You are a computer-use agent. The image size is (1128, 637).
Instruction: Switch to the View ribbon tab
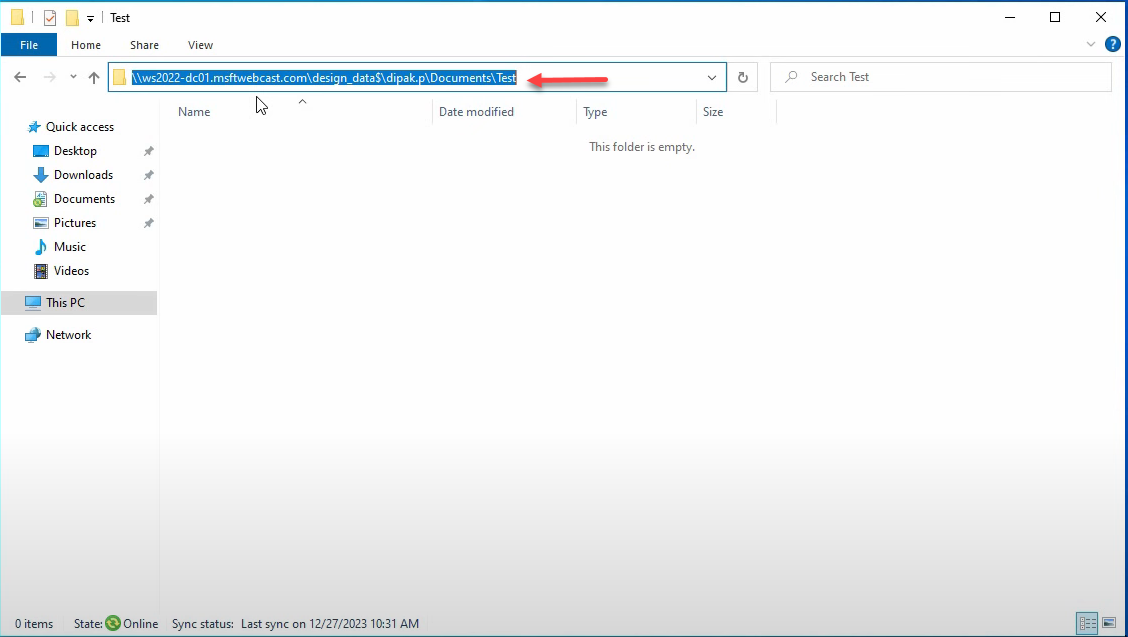(x=200, y=45)
